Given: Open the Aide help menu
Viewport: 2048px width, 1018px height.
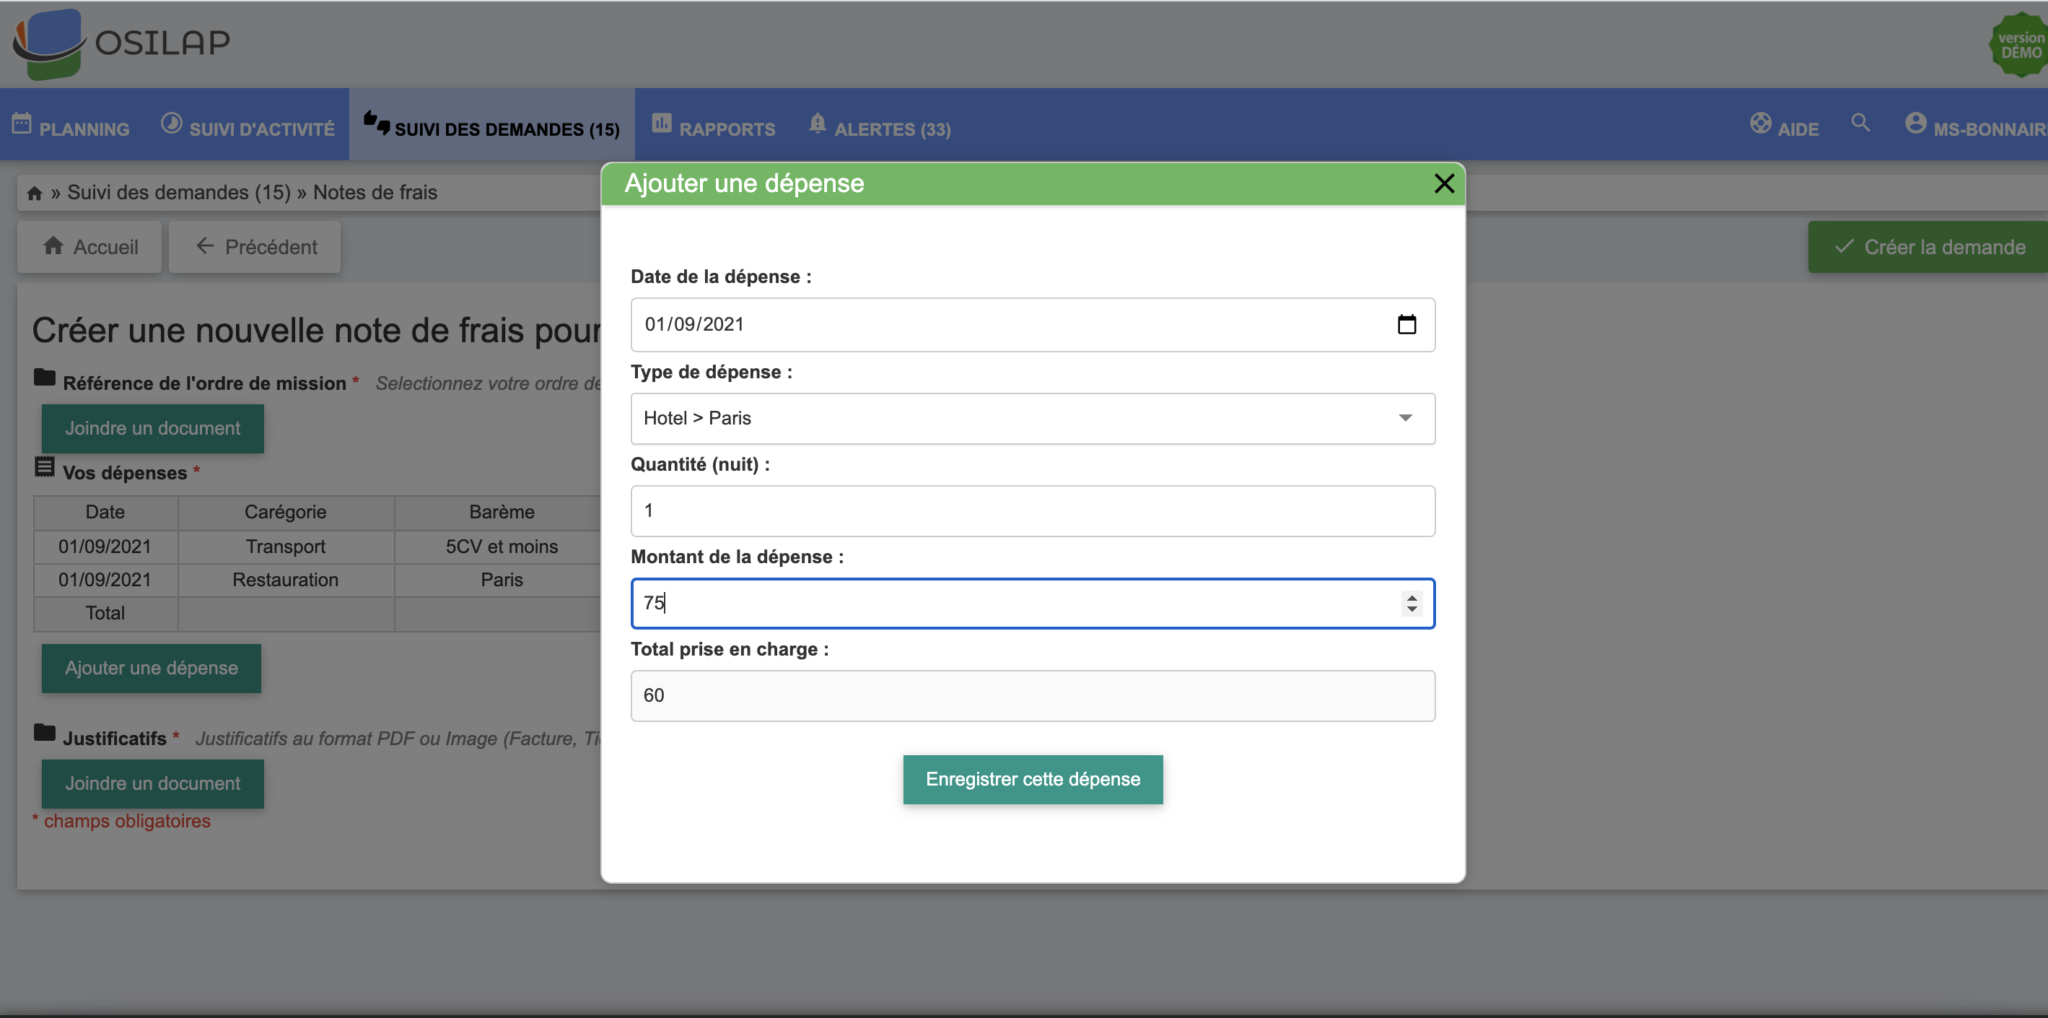Looking at the screenshot, I should click(x=1785, y=126).
